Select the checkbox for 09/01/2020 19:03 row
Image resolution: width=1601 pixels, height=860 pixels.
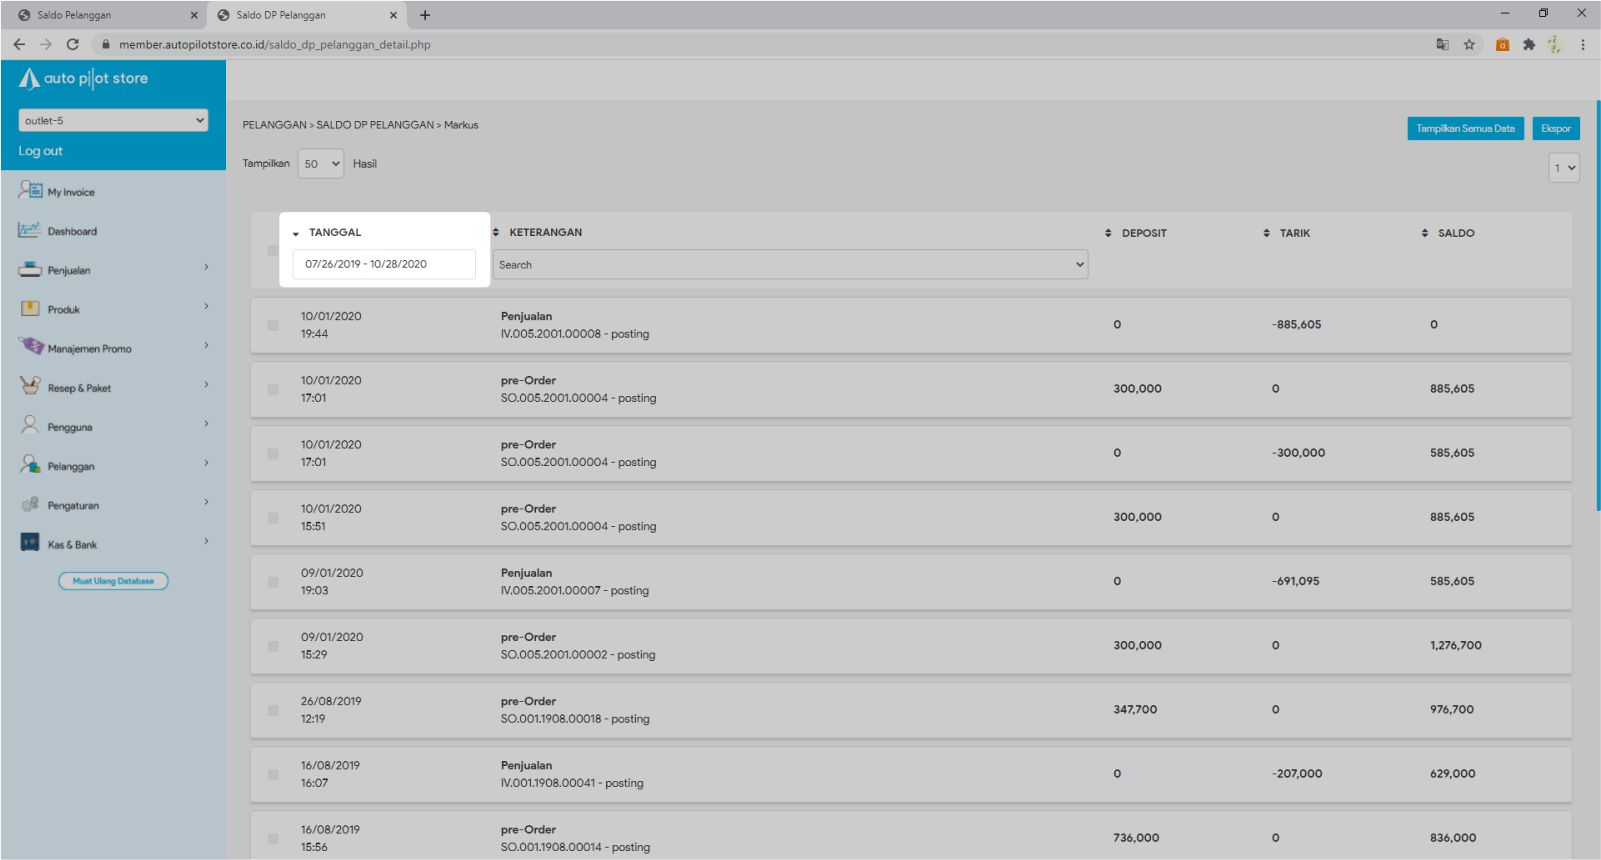click(272, 582)
